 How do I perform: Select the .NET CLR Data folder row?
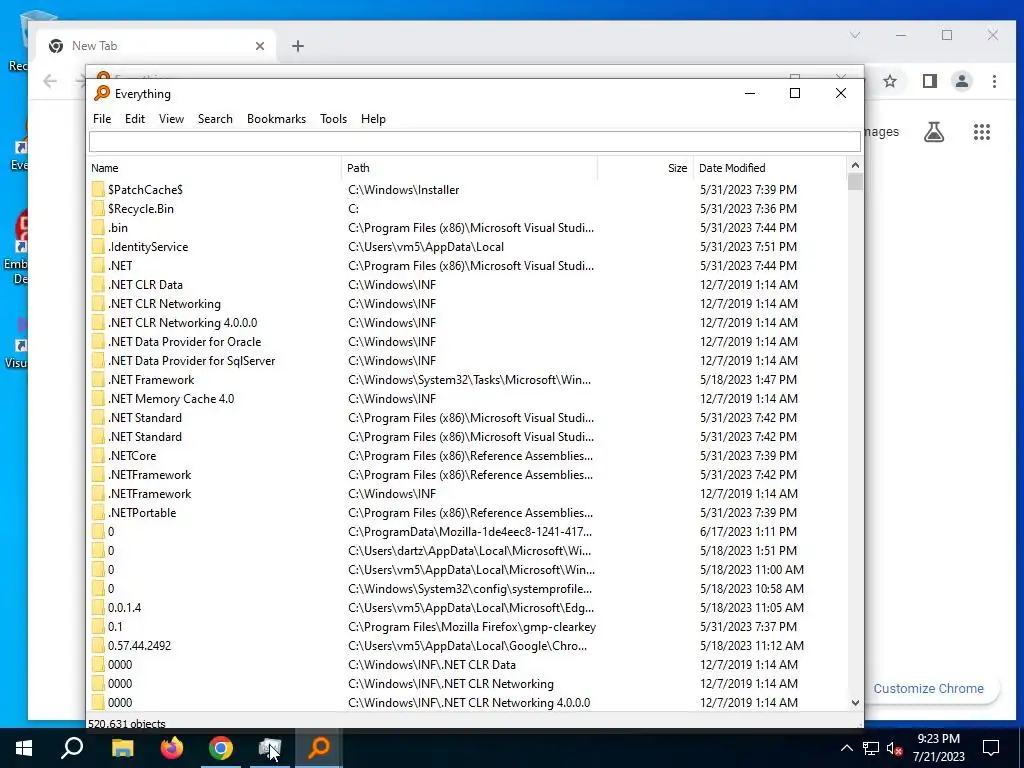[x=468, y=285]
